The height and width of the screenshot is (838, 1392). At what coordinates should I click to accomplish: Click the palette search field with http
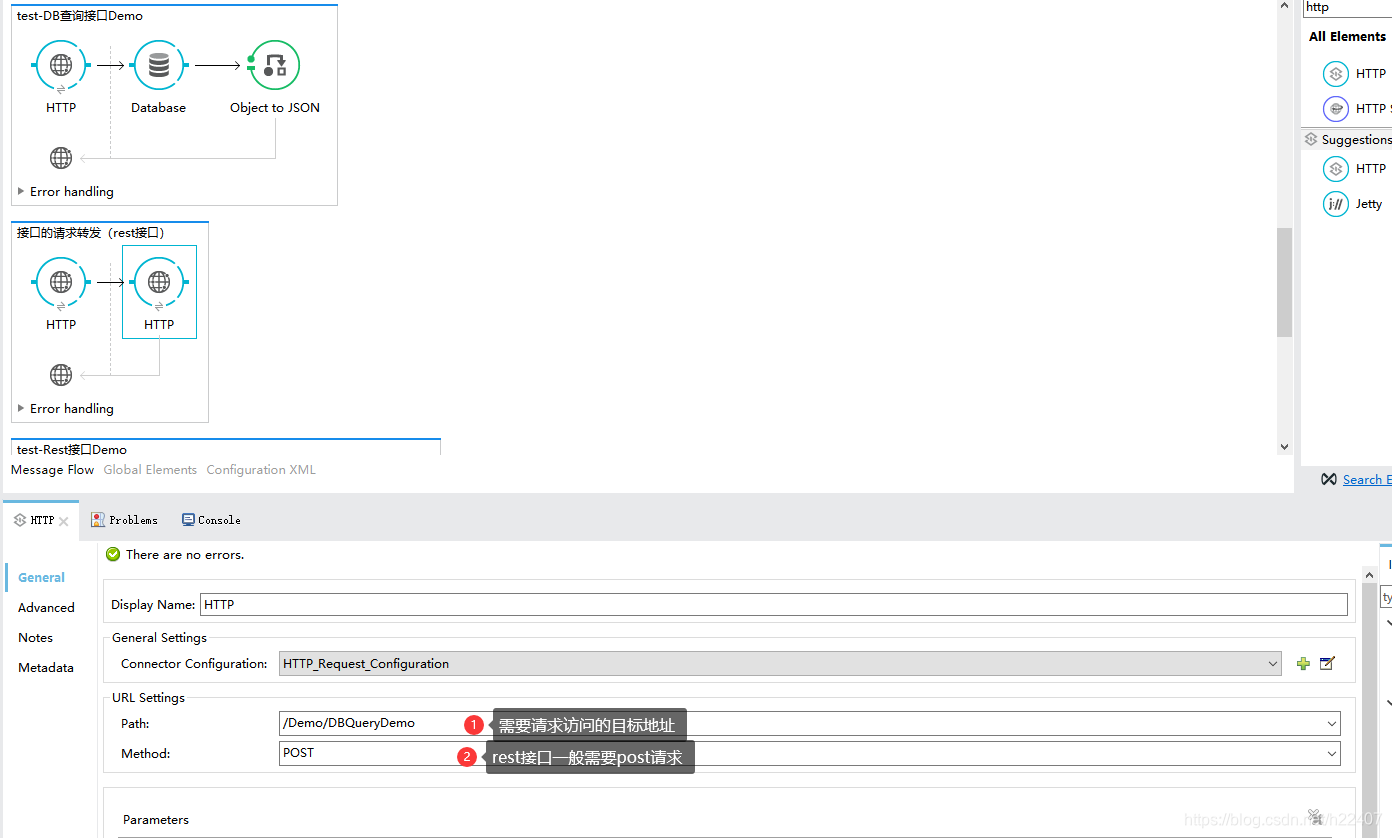[1347, 8]
